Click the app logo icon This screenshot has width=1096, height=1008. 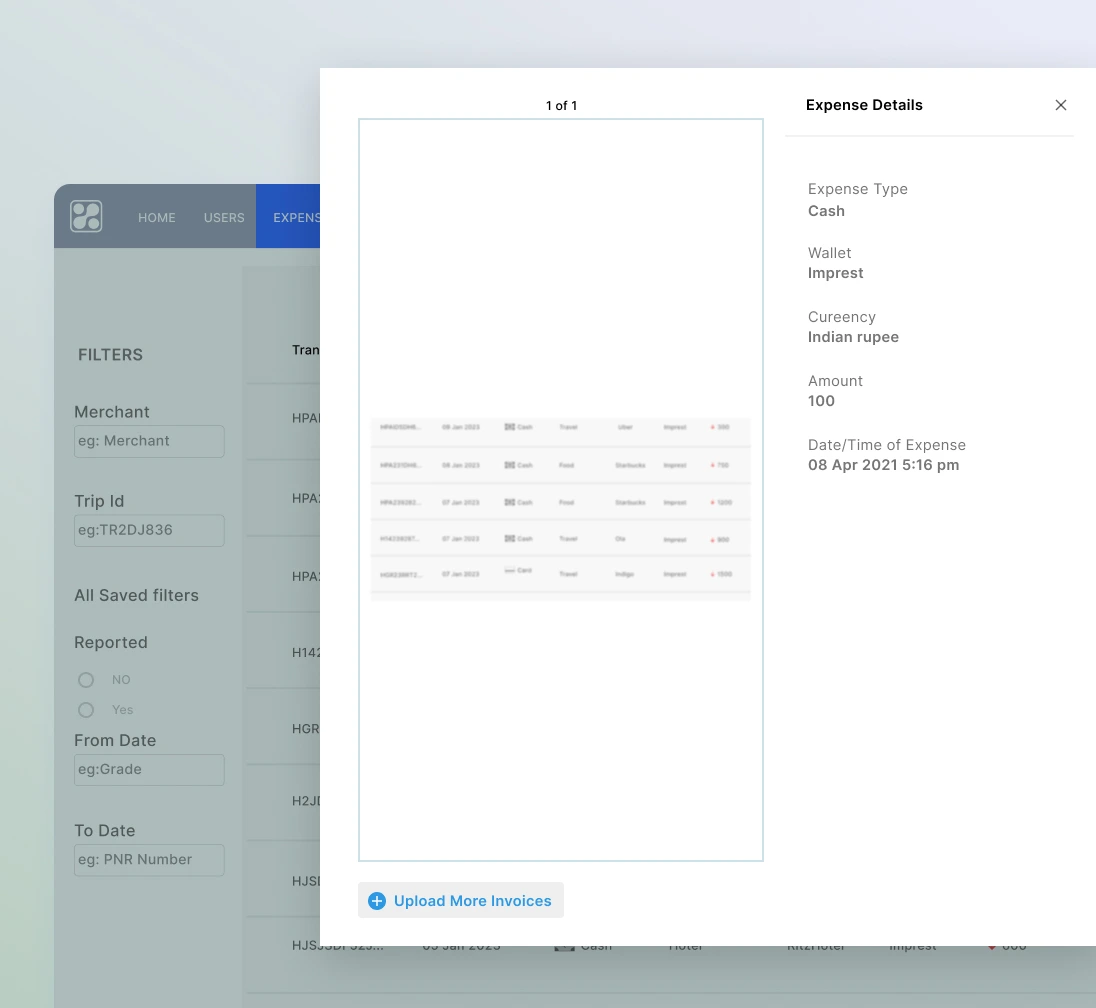point(86,216)
